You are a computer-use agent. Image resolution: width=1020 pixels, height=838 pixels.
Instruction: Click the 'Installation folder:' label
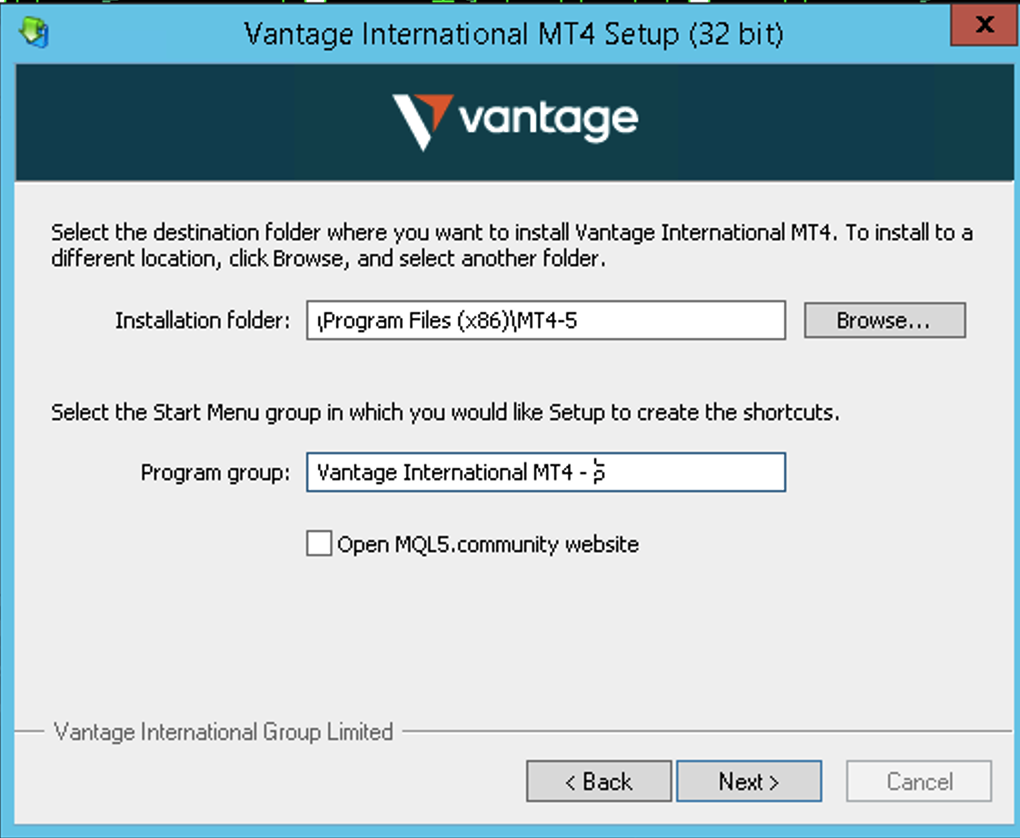(202, 321)
